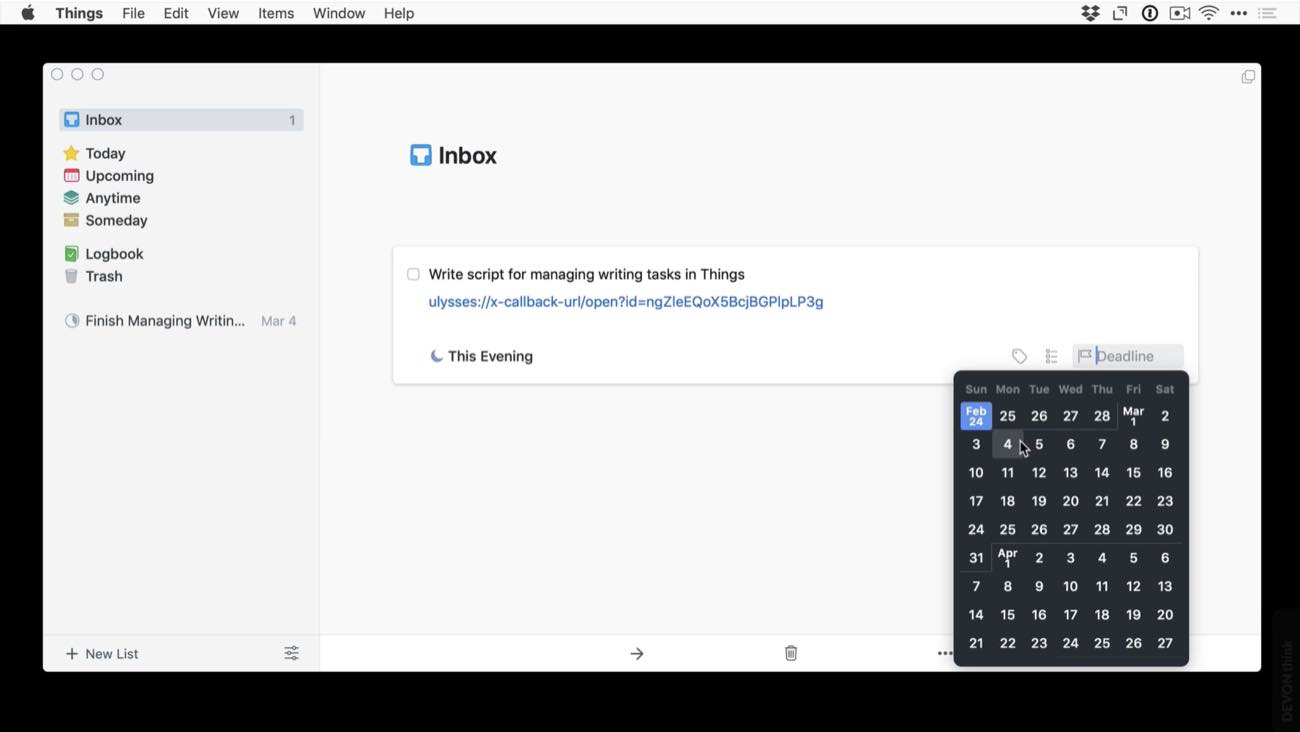The image size is (1300, 732).
Task: Open the ulysses x-callback-url link
Action: point(626,302)
